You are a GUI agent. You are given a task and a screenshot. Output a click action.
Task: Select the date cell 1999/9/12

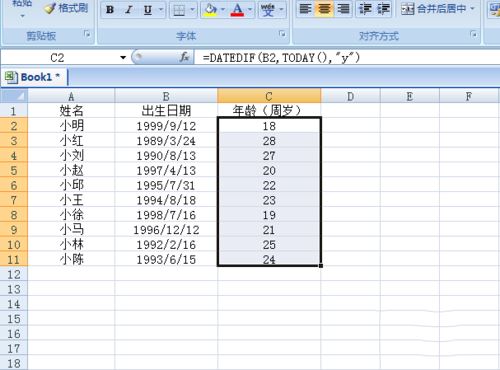point(166,126)
